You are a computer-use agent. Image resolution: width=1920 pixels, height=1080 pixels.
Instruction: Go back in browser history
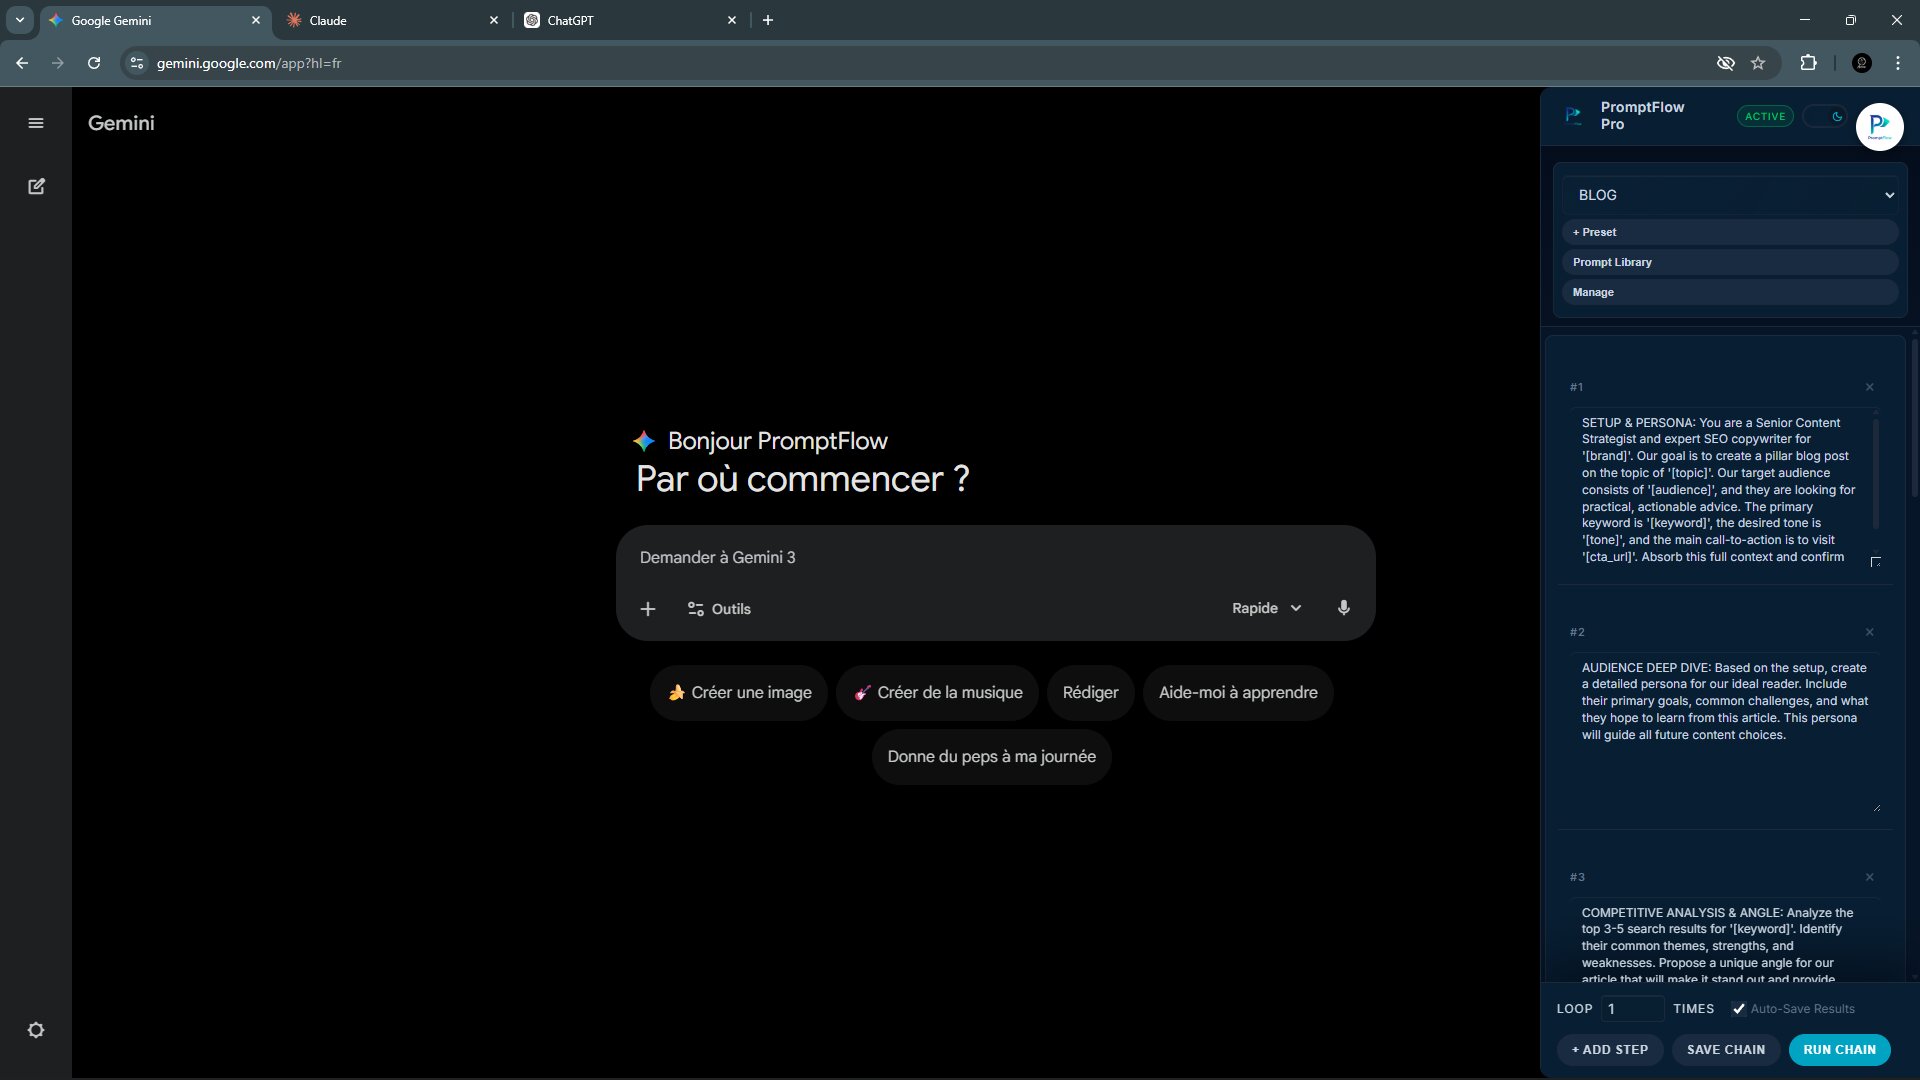(22, 63)
